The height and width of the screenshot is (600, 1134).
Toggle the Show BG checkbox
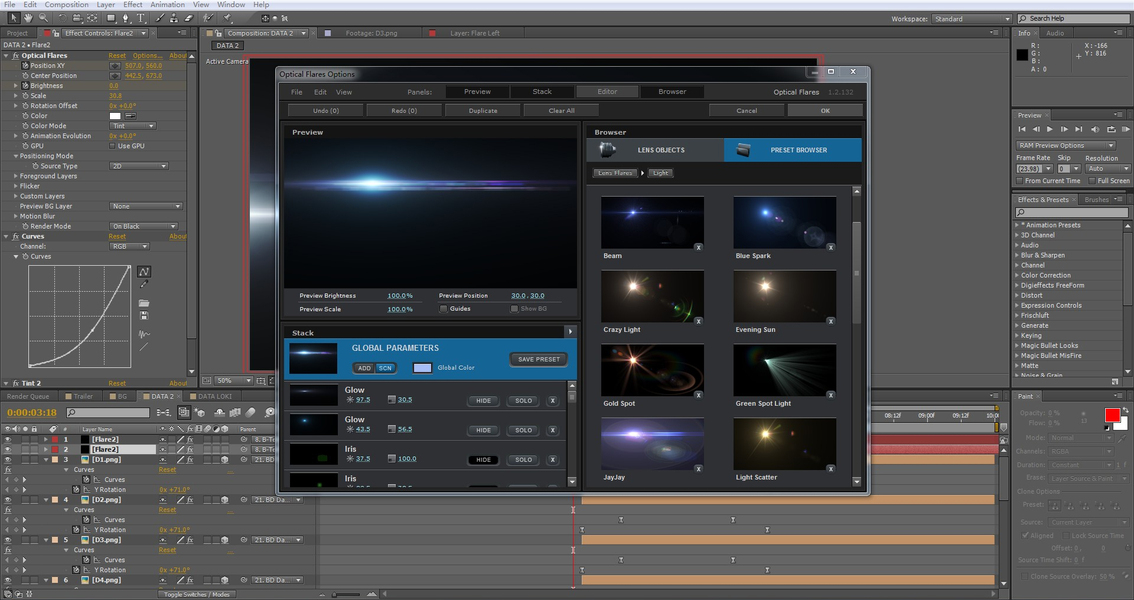point(514,309)
